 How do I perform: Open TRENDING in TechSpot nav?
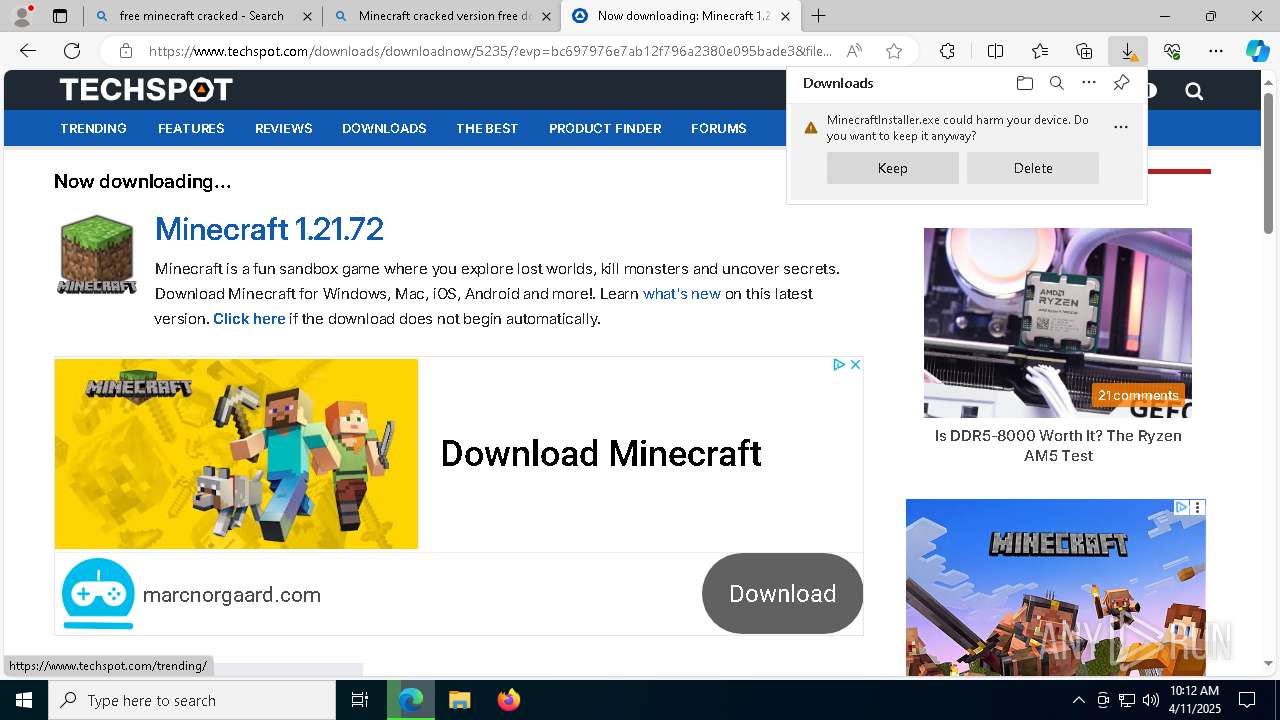[93, 128]
